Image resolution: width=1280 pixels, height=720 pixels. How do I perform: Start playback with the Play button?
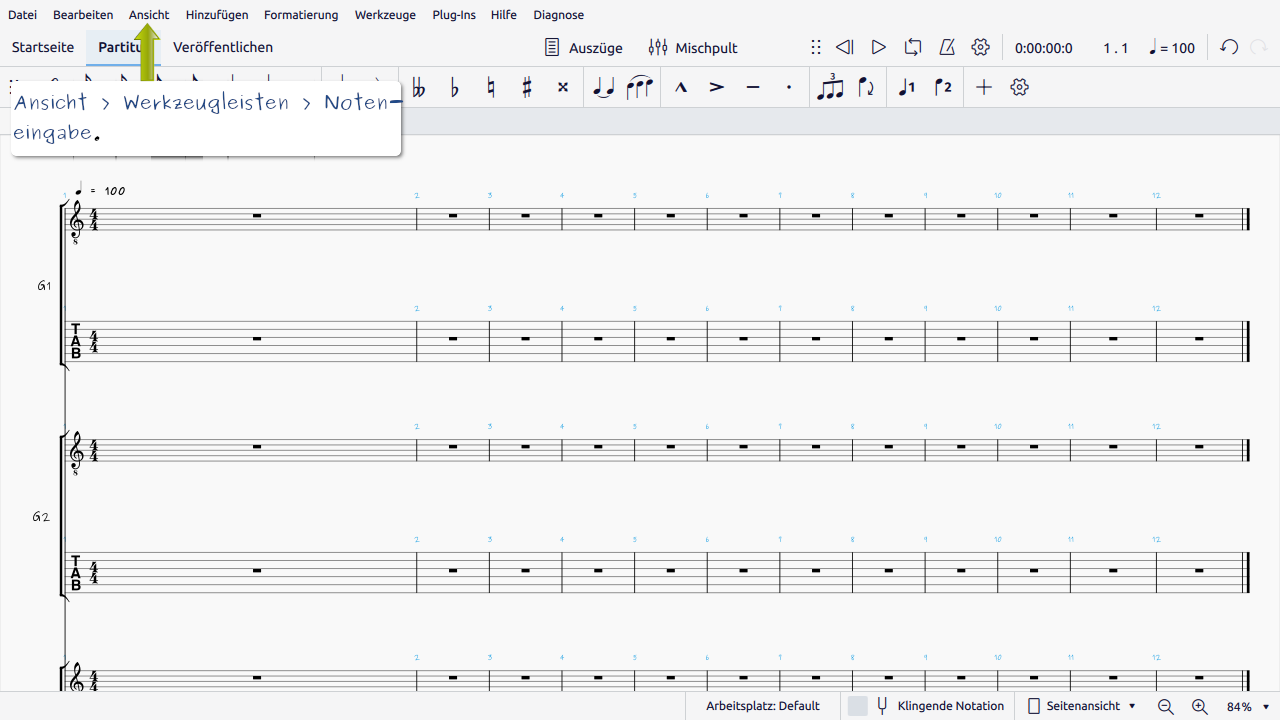879,47
